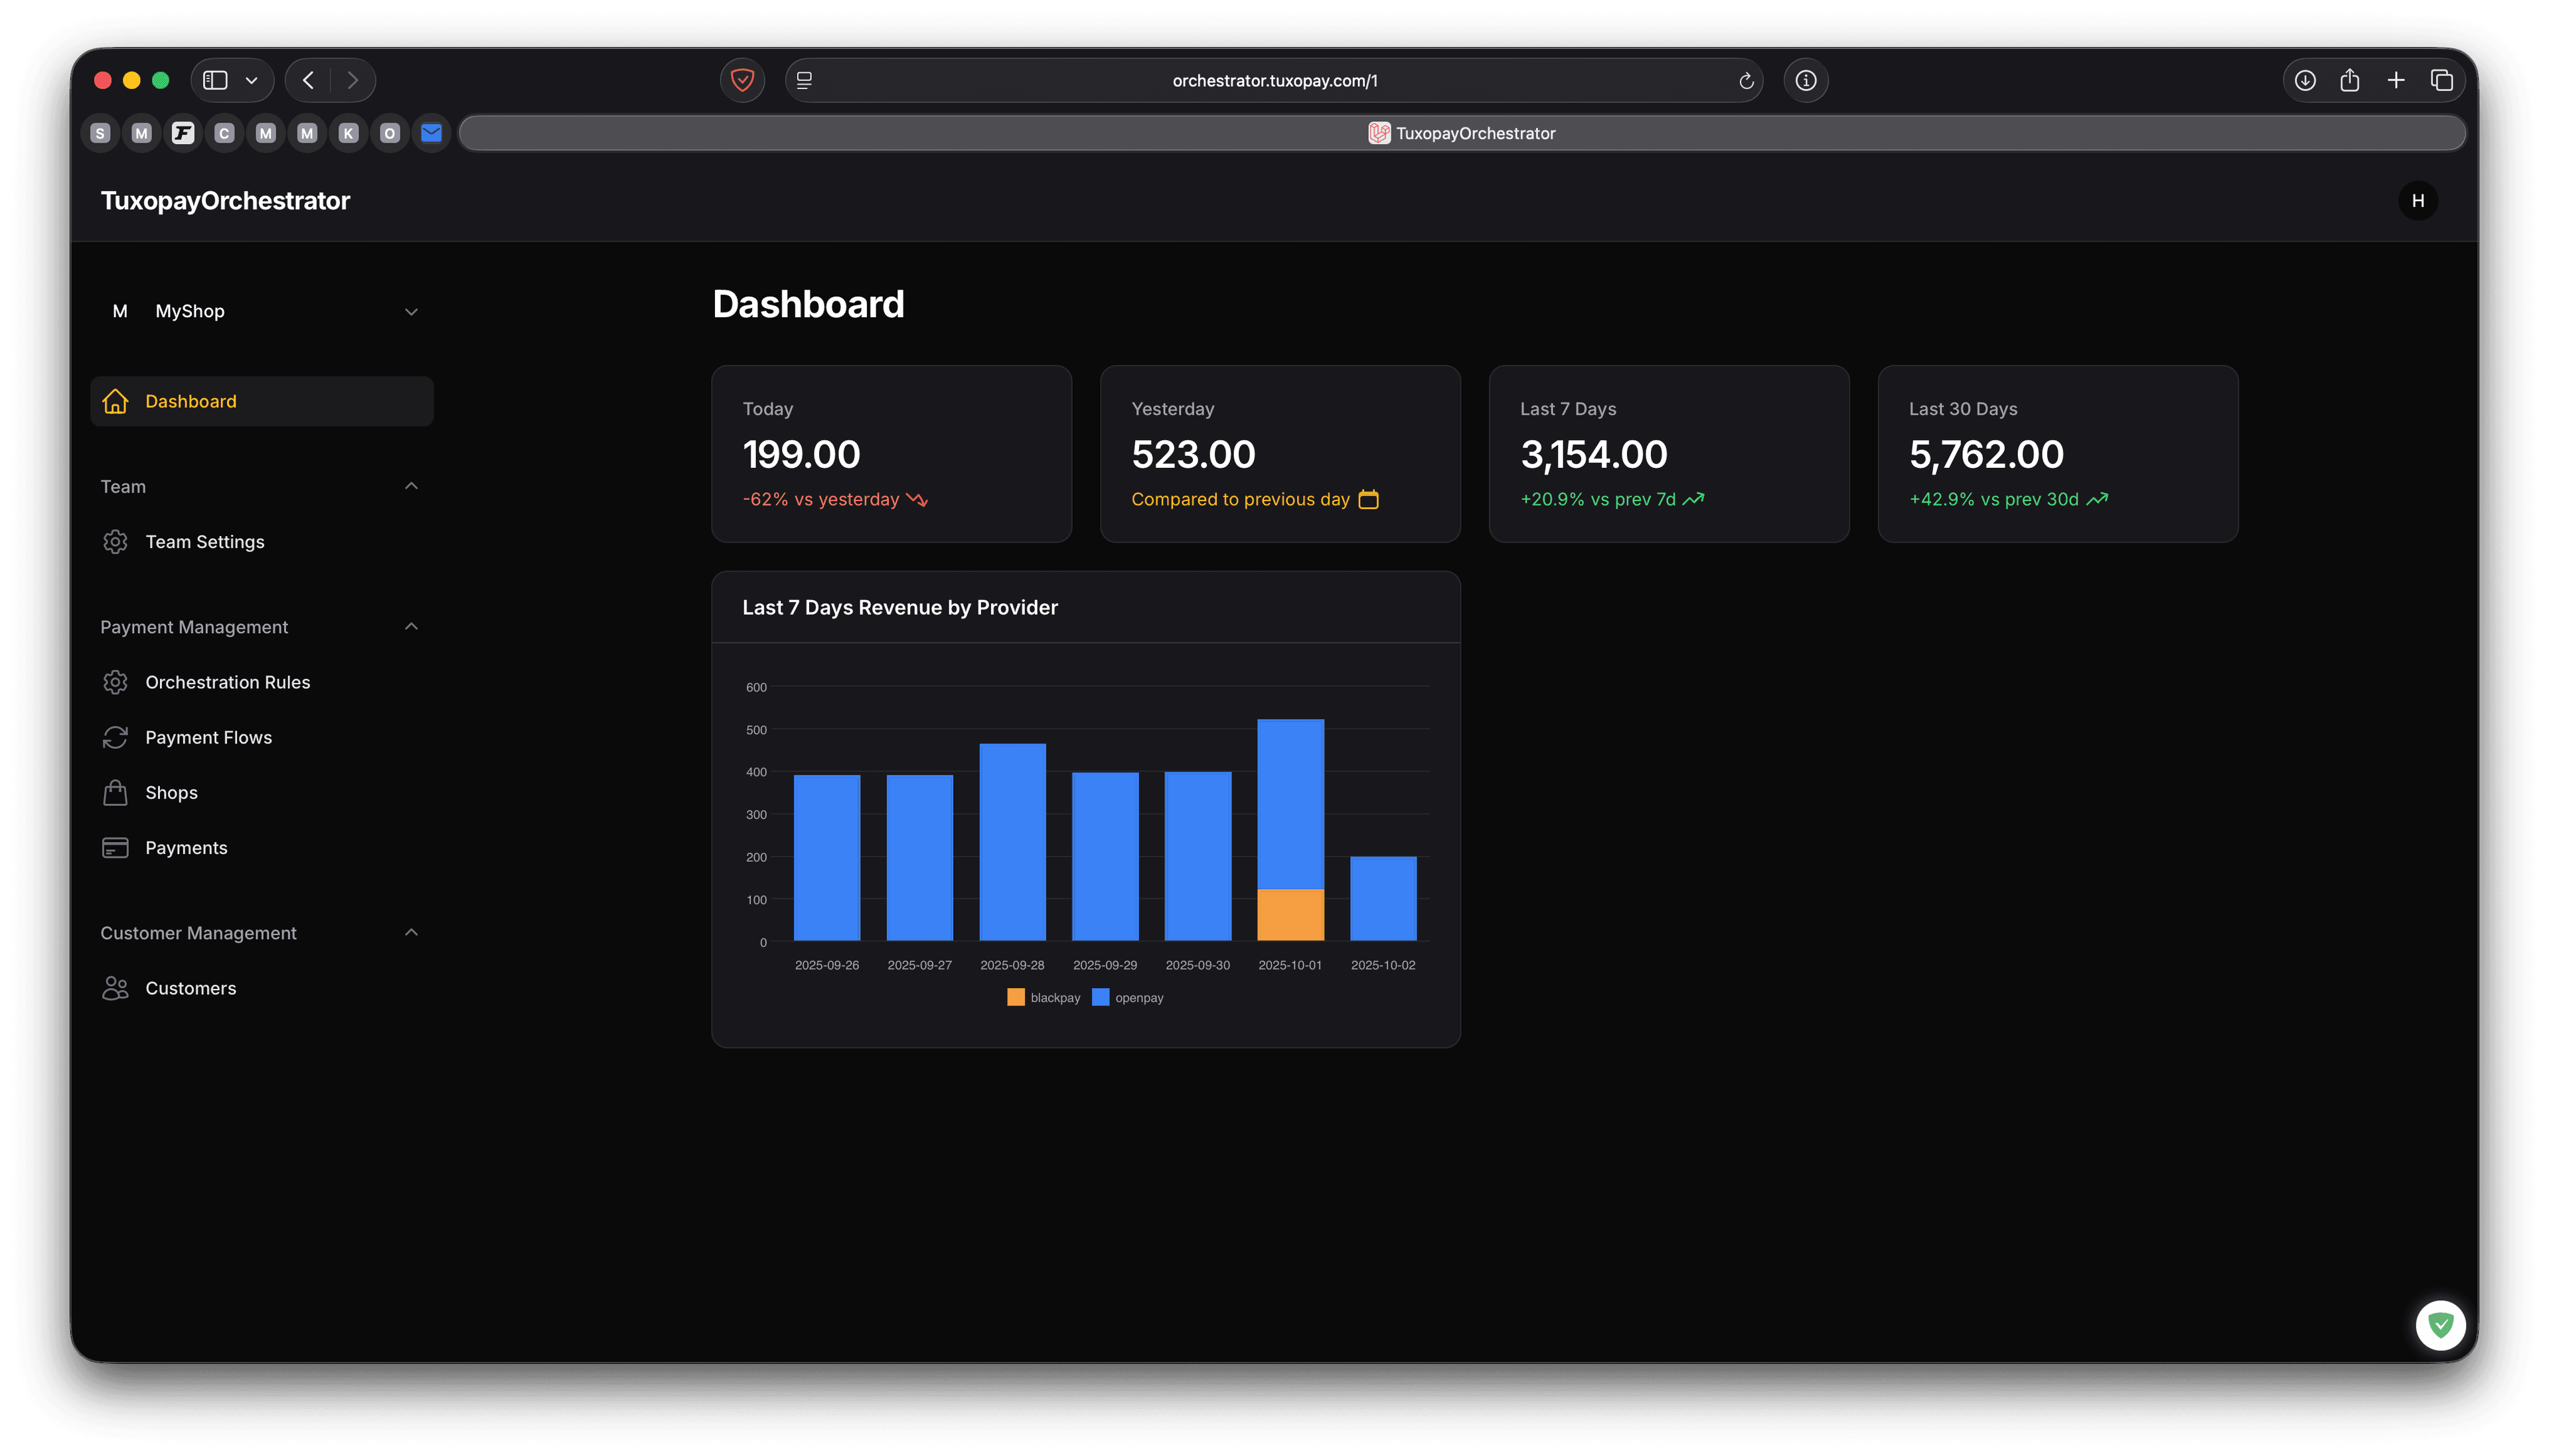The height and width of the screenshot is (1456, 2549).
Task: Click the TuxopayOrchestrator logo link
Action: tap(225, 201)
